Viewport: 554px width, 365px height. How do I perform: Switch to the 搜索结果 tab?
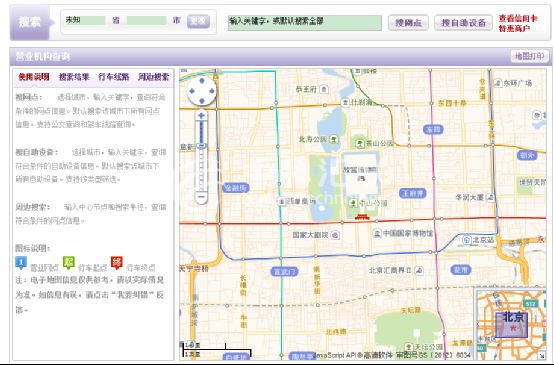pyautogui.click(x=74, y=77)
